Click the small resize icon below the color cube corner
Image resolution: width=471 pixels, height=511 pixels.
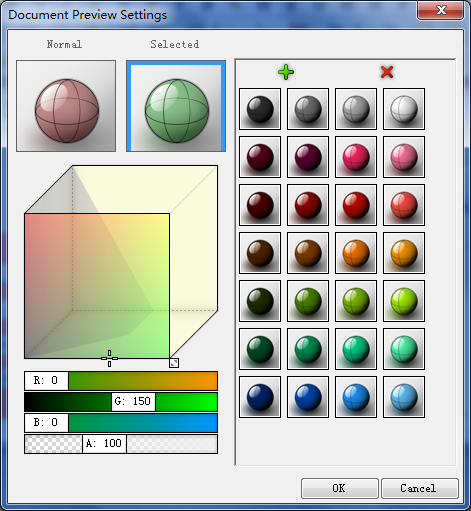(174, 363)
